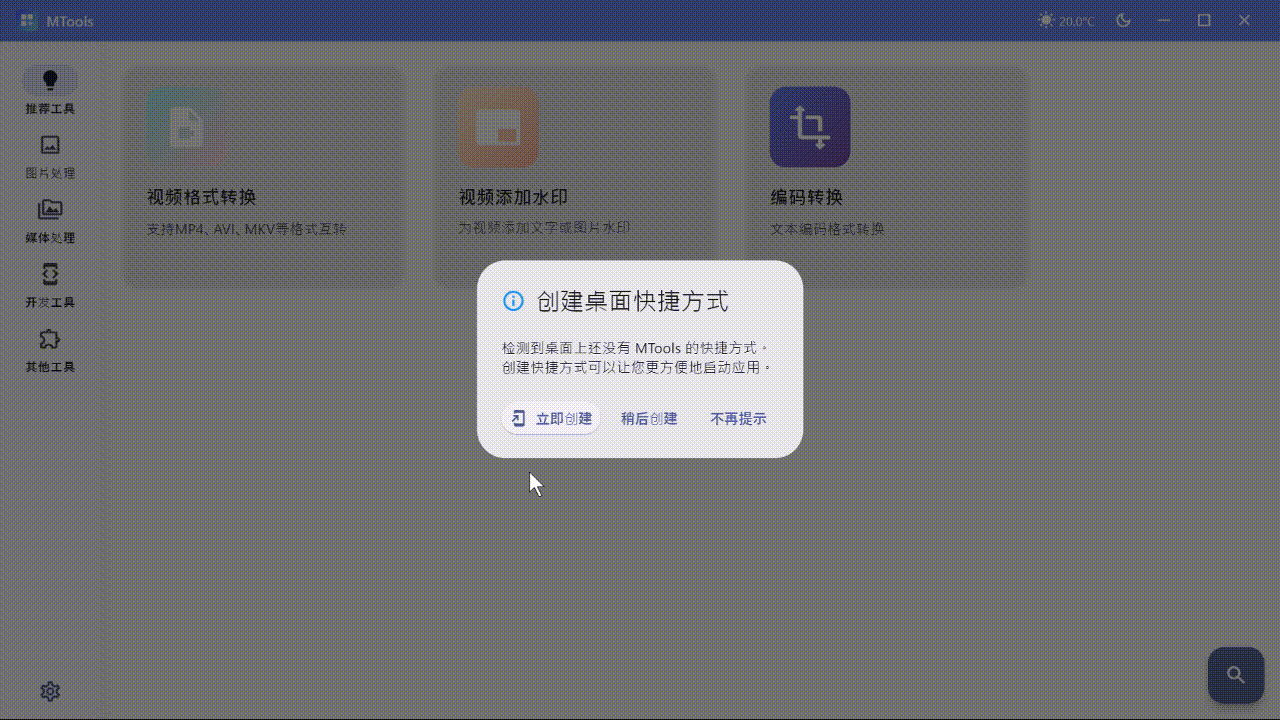This screenshot has width=1280, height=720.
Task: Click the MTools app logo
Action: [x=28, y=21]
